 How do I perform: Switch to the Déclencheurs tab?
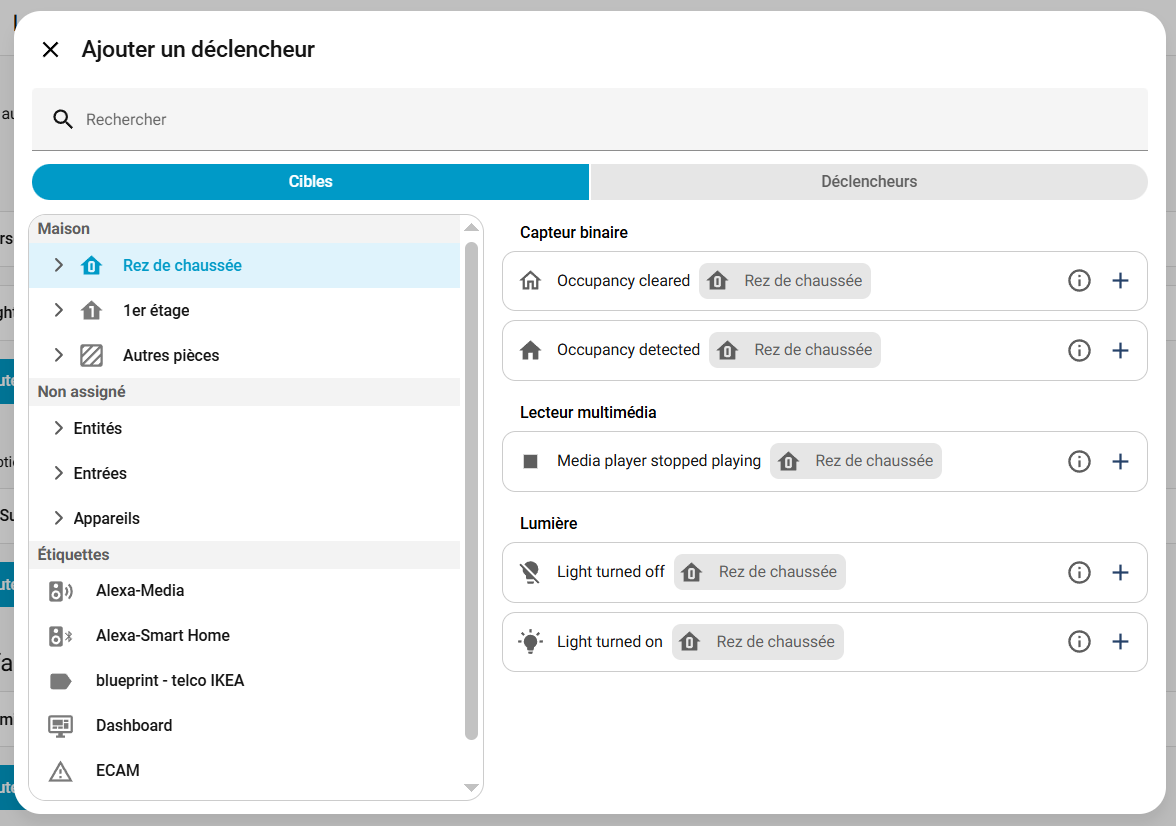pos(868,182)
